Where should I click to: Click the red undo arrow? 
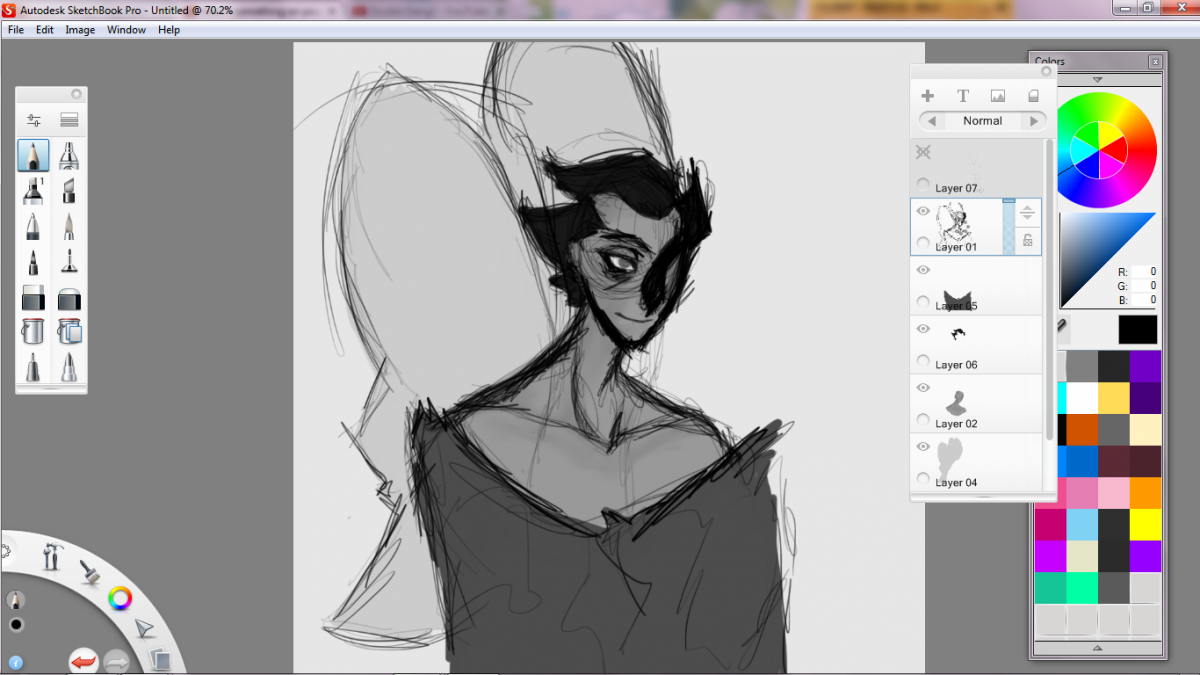pos(83,661)
